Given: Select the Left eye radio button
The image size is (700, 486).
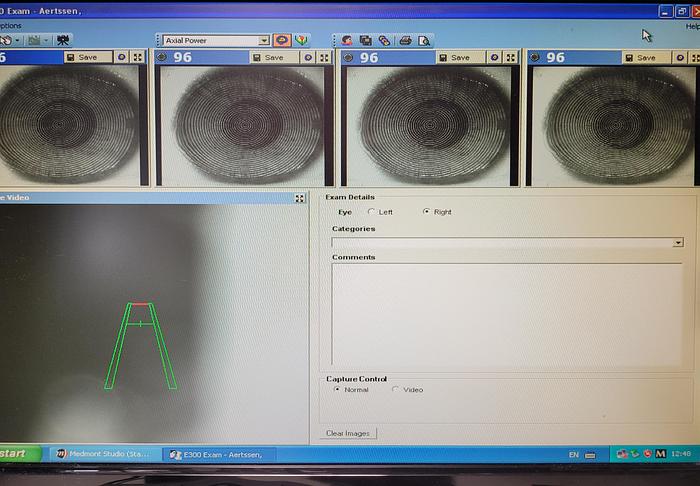Looking at the screenshot, I should click(373, 212).
